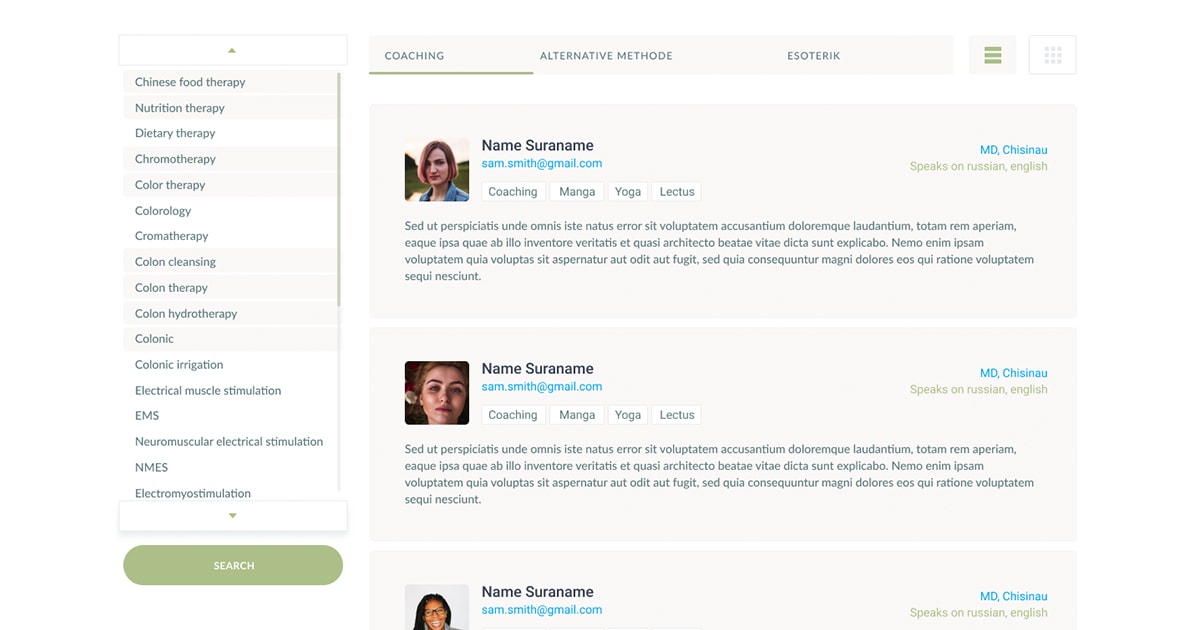1200x630 pixels.
Task: Click MD, Chisinau in third card
Action: (1014, 596)
